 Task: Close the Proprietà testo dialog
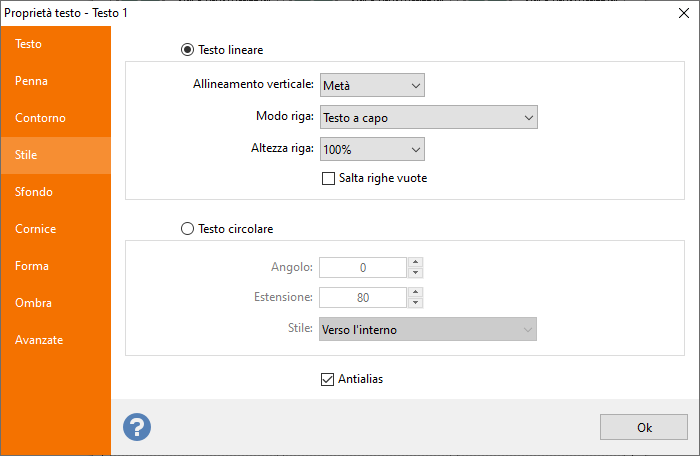click(683, 13)
